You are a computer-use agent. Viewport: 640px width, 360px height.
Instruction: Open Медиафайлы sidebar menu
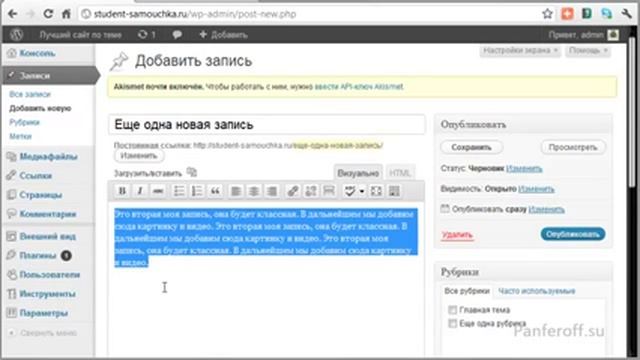click(48, 157)
